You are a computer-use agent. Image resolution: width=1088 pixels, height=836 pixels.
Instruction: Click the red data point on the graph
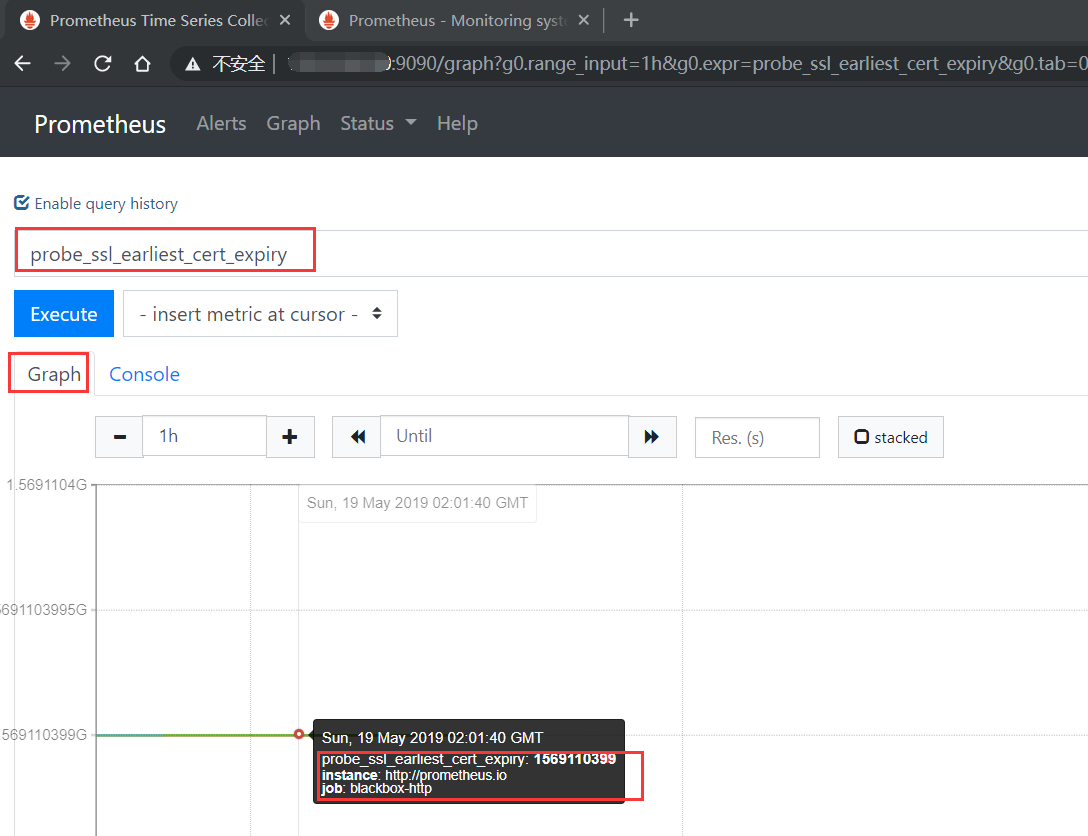299,734
